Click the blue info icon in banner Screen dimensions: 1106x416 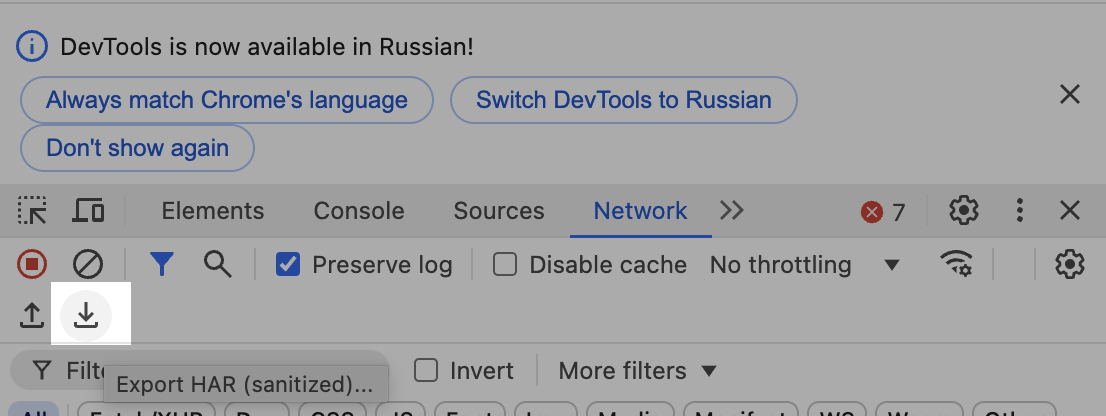[32, 47]
